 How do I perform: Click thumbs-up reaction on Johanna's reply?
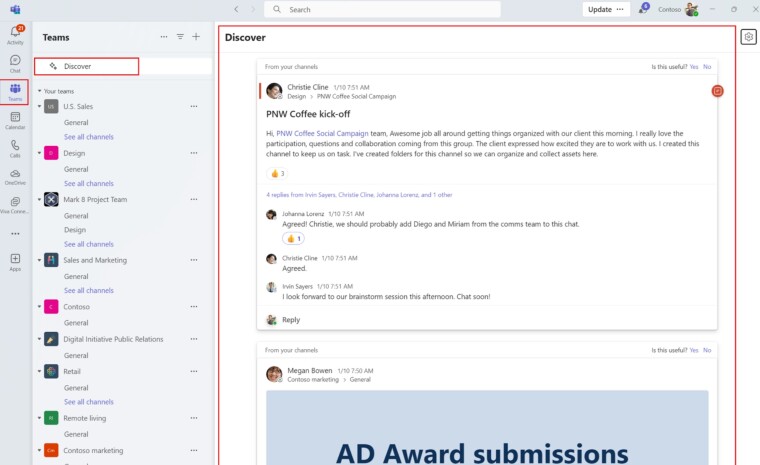[x=293, y=239]
